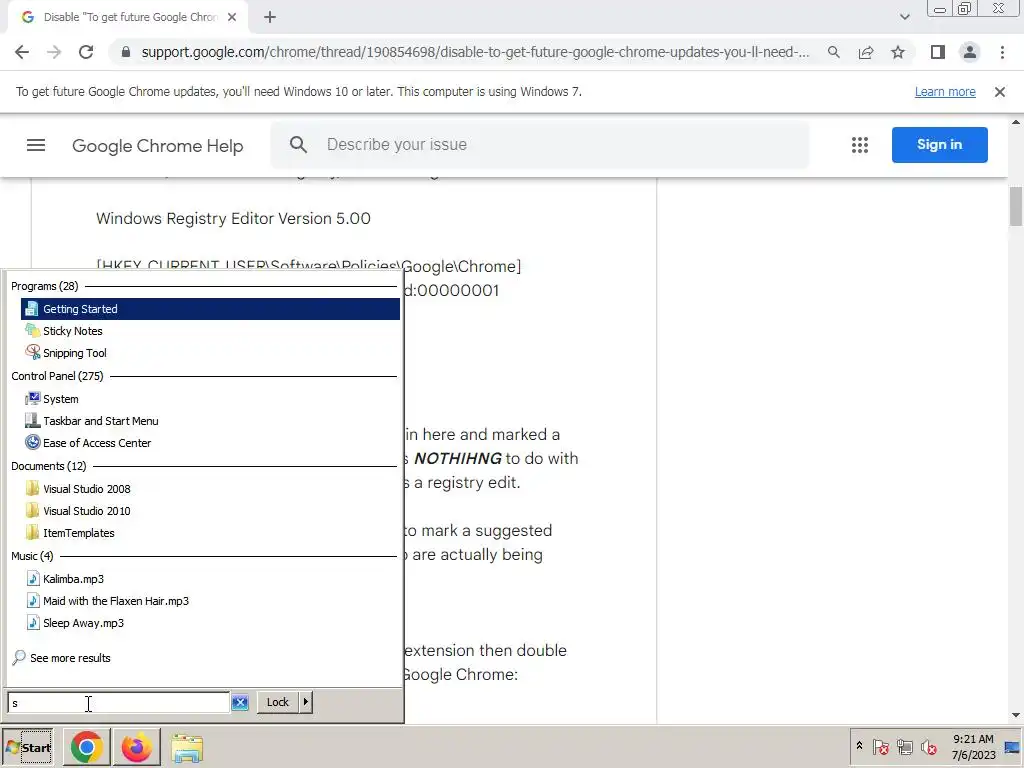The image size is (1024, 768).
Task: Click Chrome in the taskbar
Action: tap(87, 748)
